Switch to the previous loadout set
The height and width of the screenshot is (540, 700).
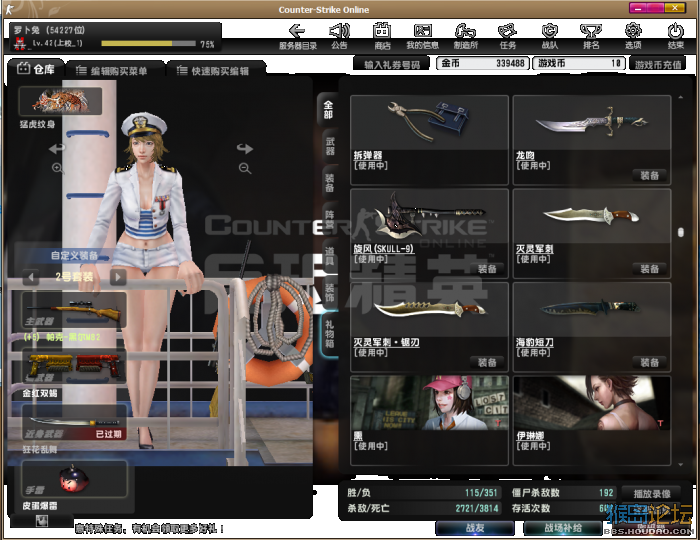[x=31, y=277]
